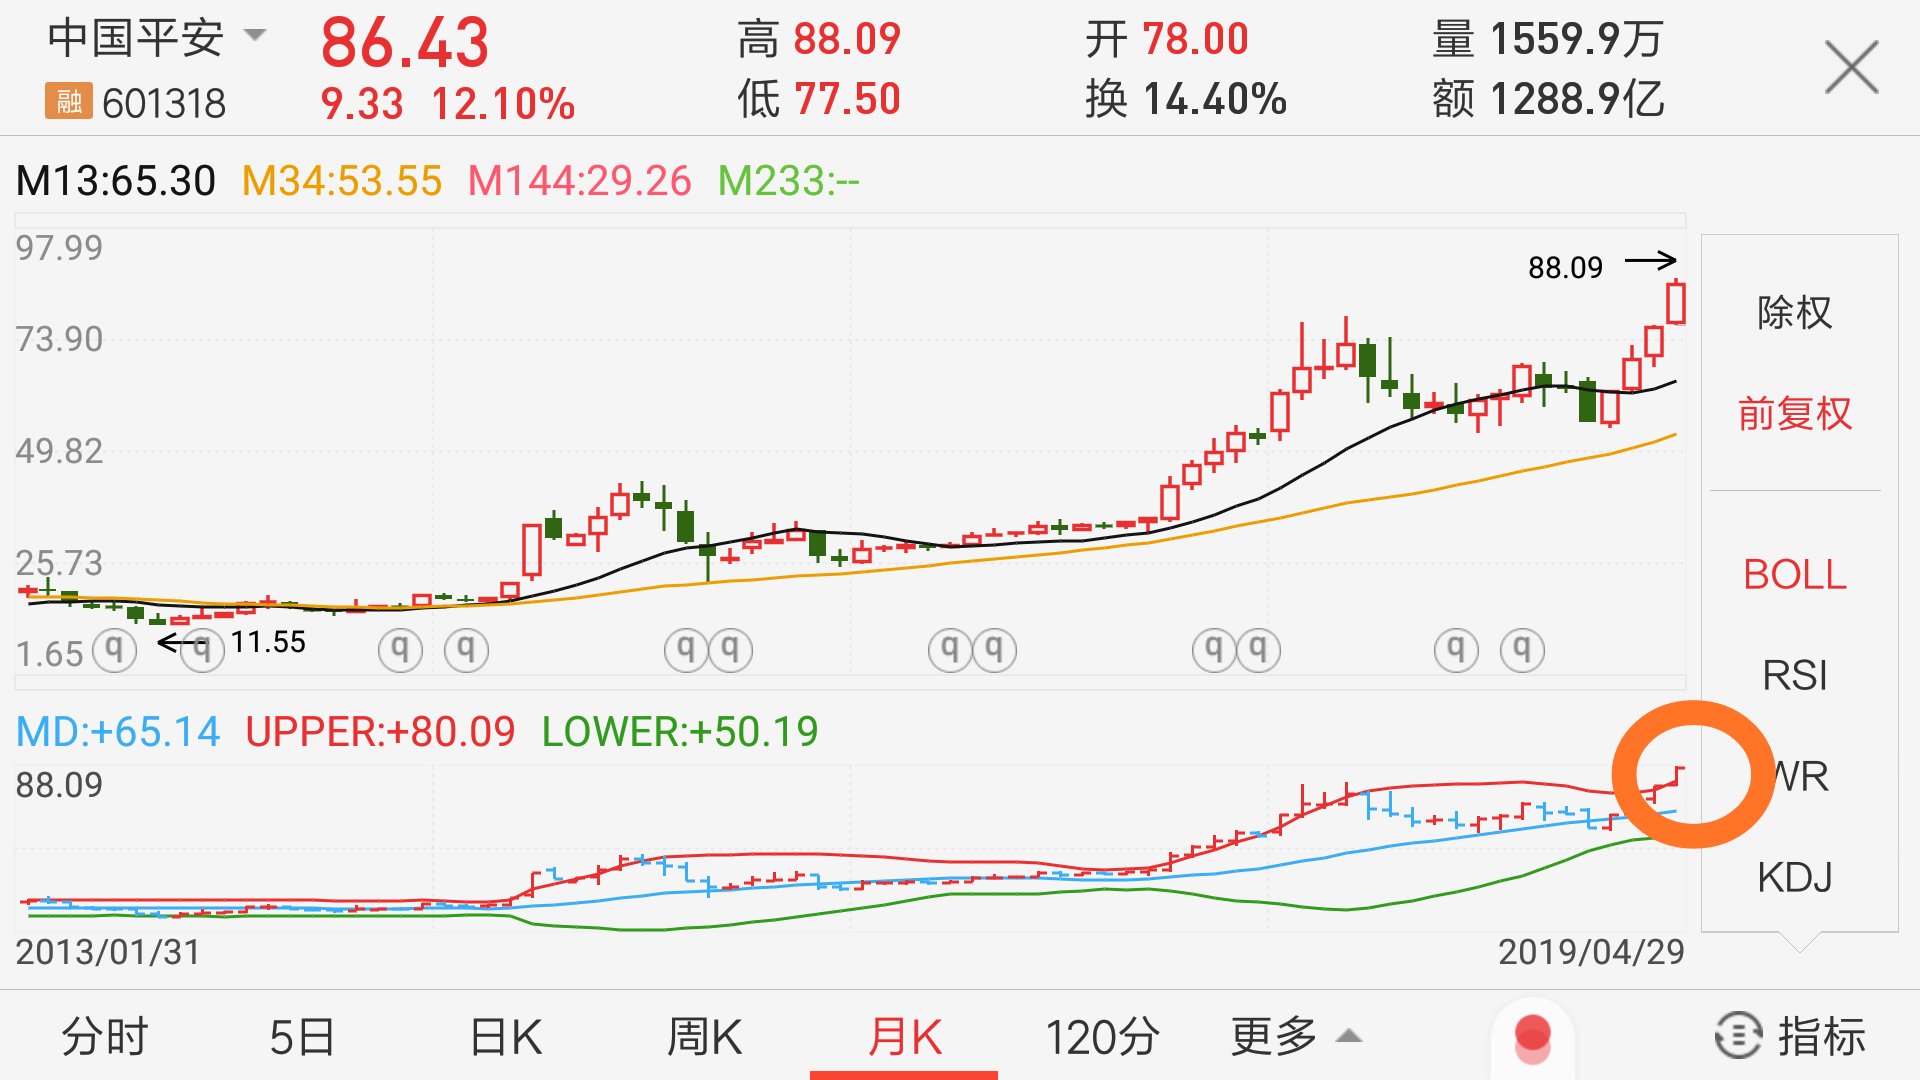The height and width of the screenshot is (1080, 1920).
Task: Tap the q marker left of 11.55 label
Action: pyautogui.click(x=202, y=650)
